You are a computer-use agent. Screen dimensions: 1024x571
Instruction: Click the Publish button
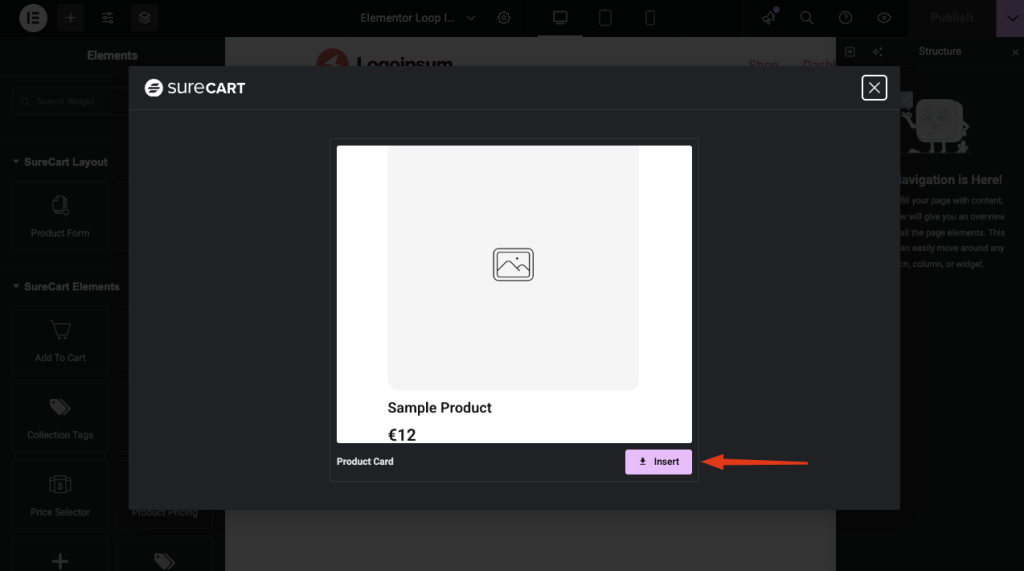[951, 18]
